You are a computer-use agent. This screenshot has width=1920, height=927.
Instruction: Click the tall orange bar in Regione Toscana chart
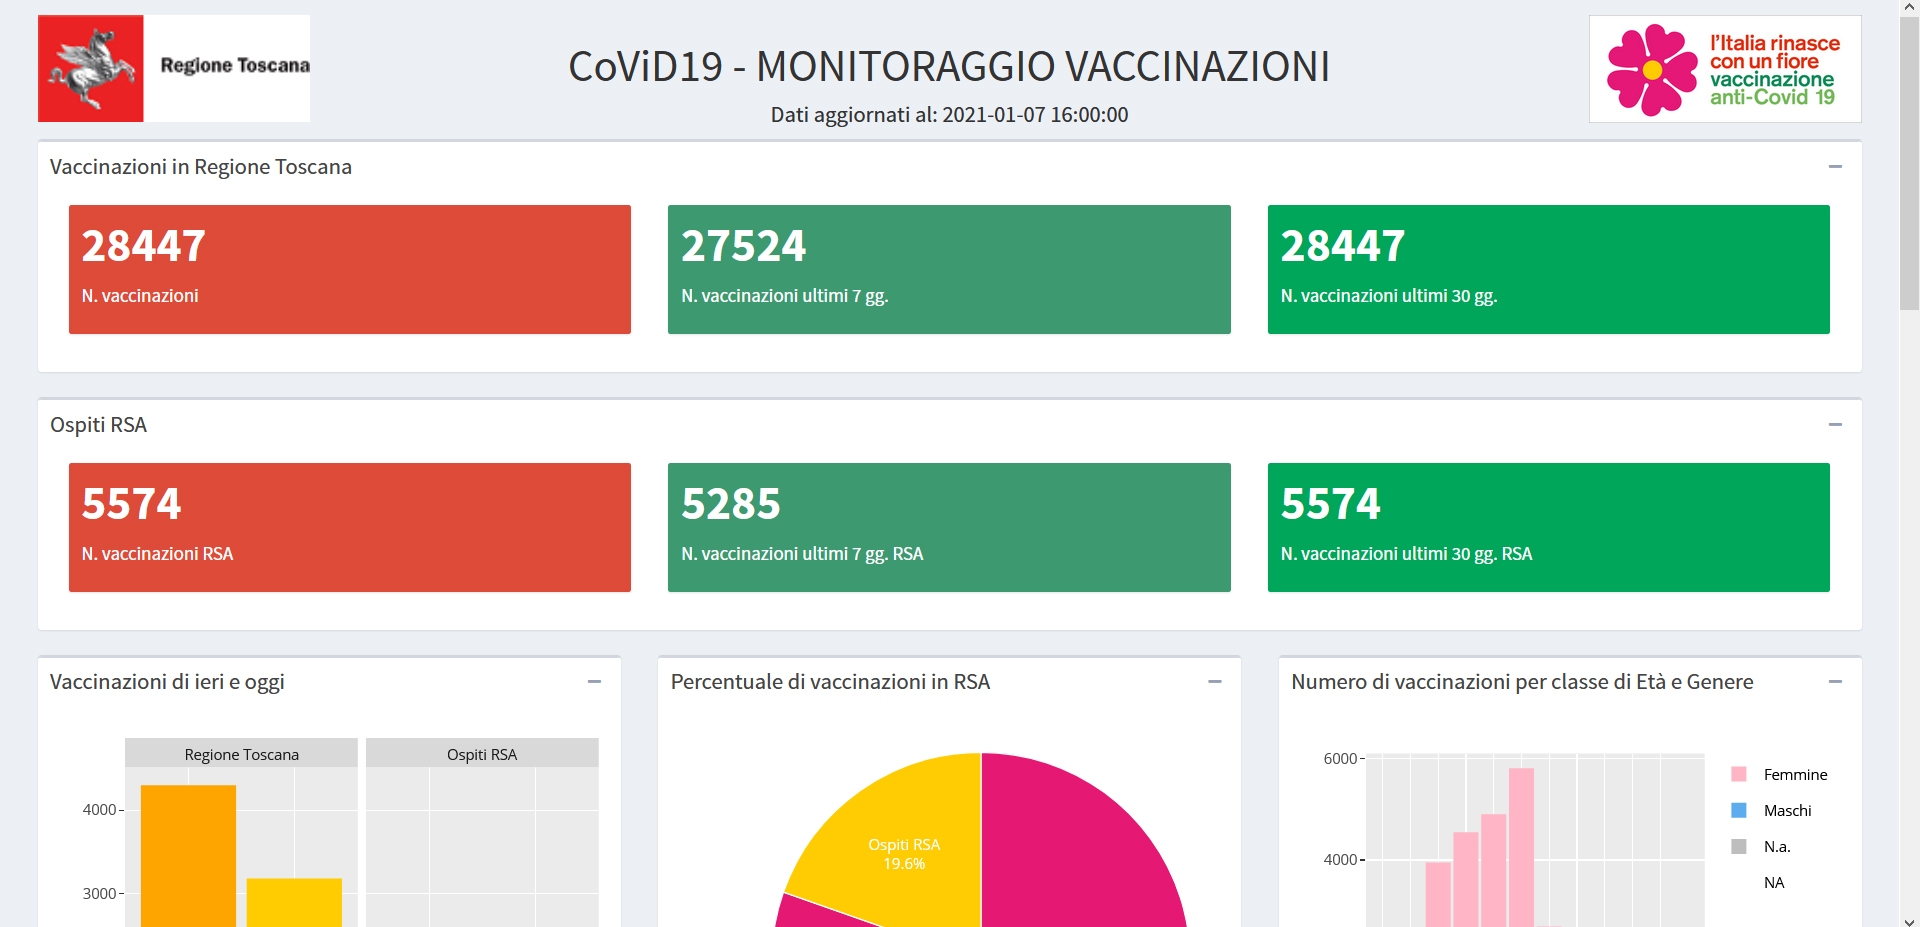[x=188, y=856]
